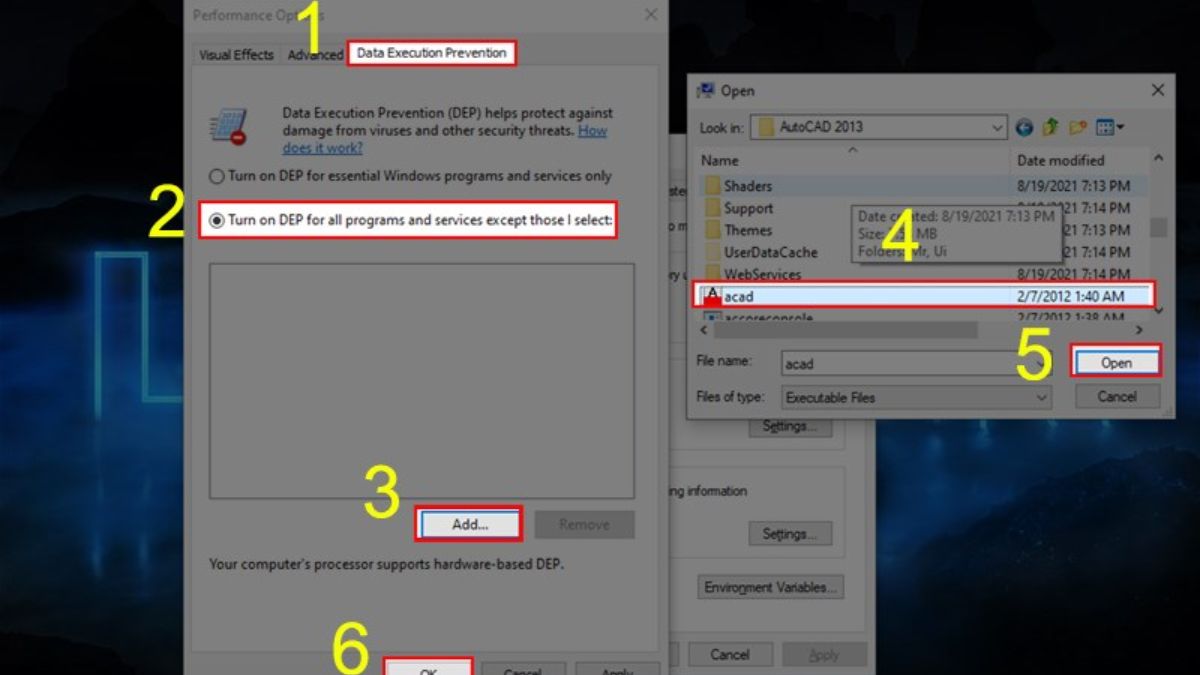Screen dimensions: 1200x675
Task: Click the Add... button
Action: tap(469, 524)
